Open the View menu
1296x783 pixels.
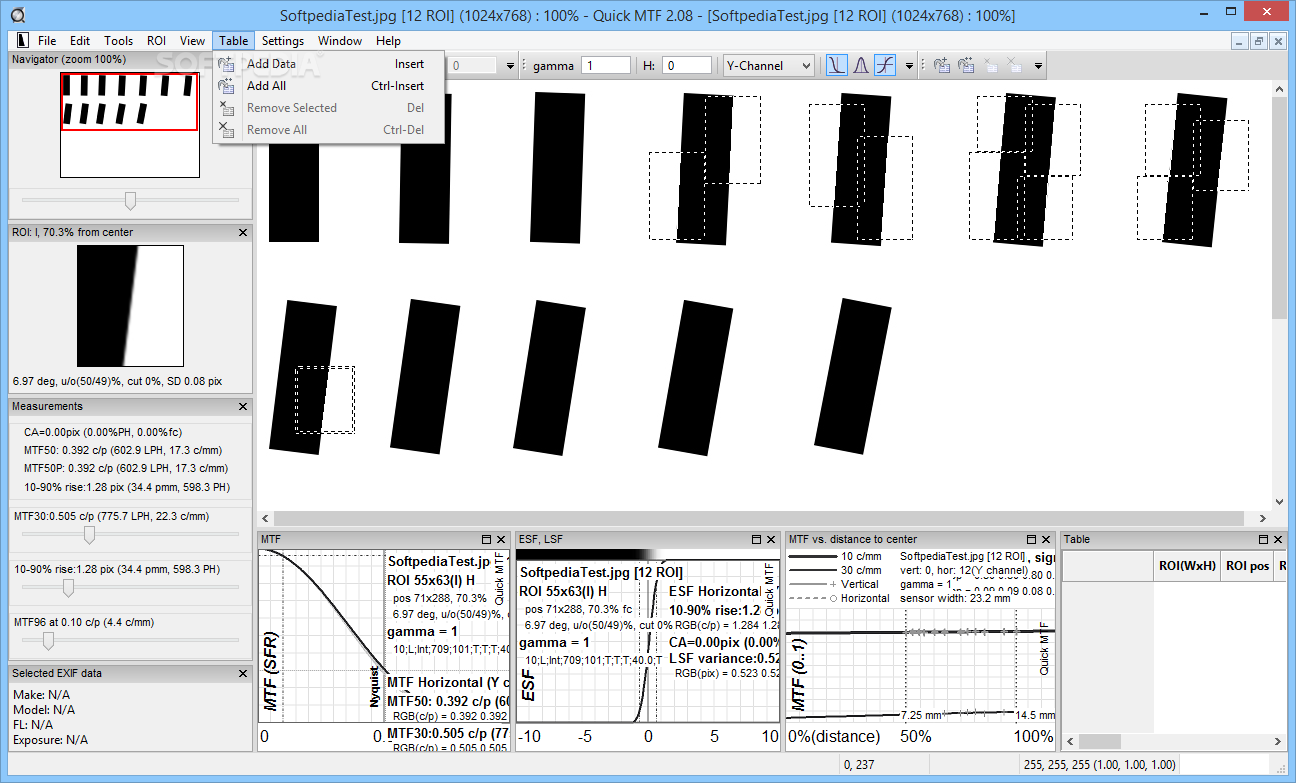coord(192,41)
